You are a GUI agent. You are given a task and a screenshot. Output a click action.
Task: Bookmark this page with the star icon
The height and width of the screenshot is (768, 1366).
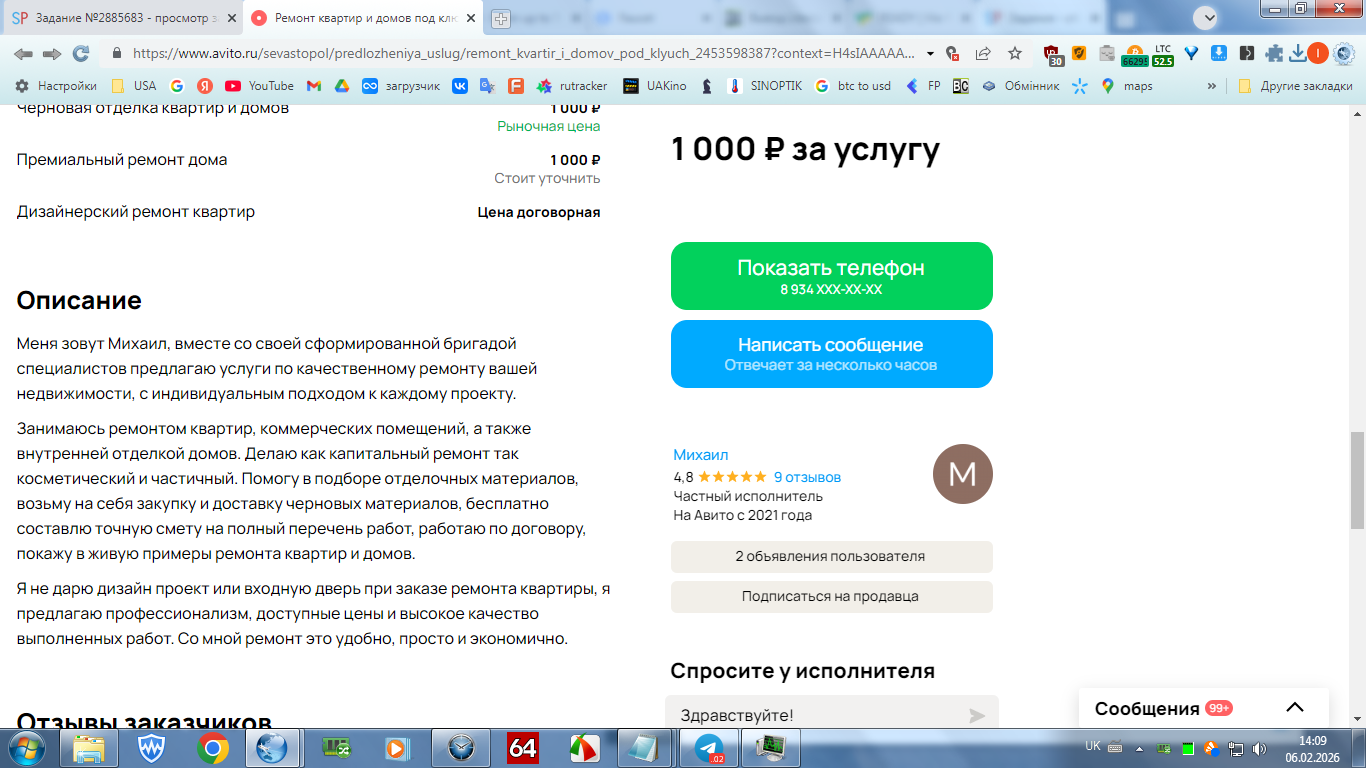[1015, 54]
